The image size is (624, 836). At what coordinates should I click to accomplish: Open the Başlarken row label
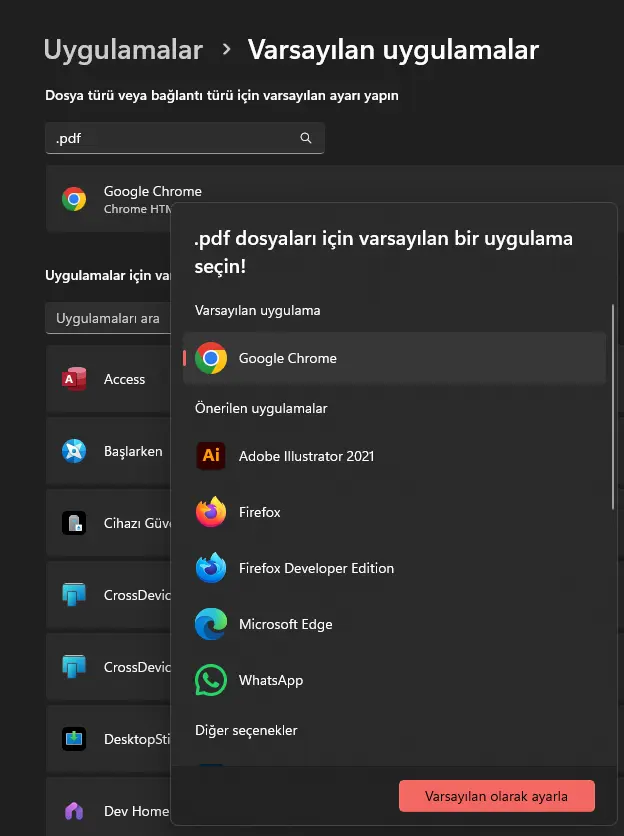pos(133,452)
